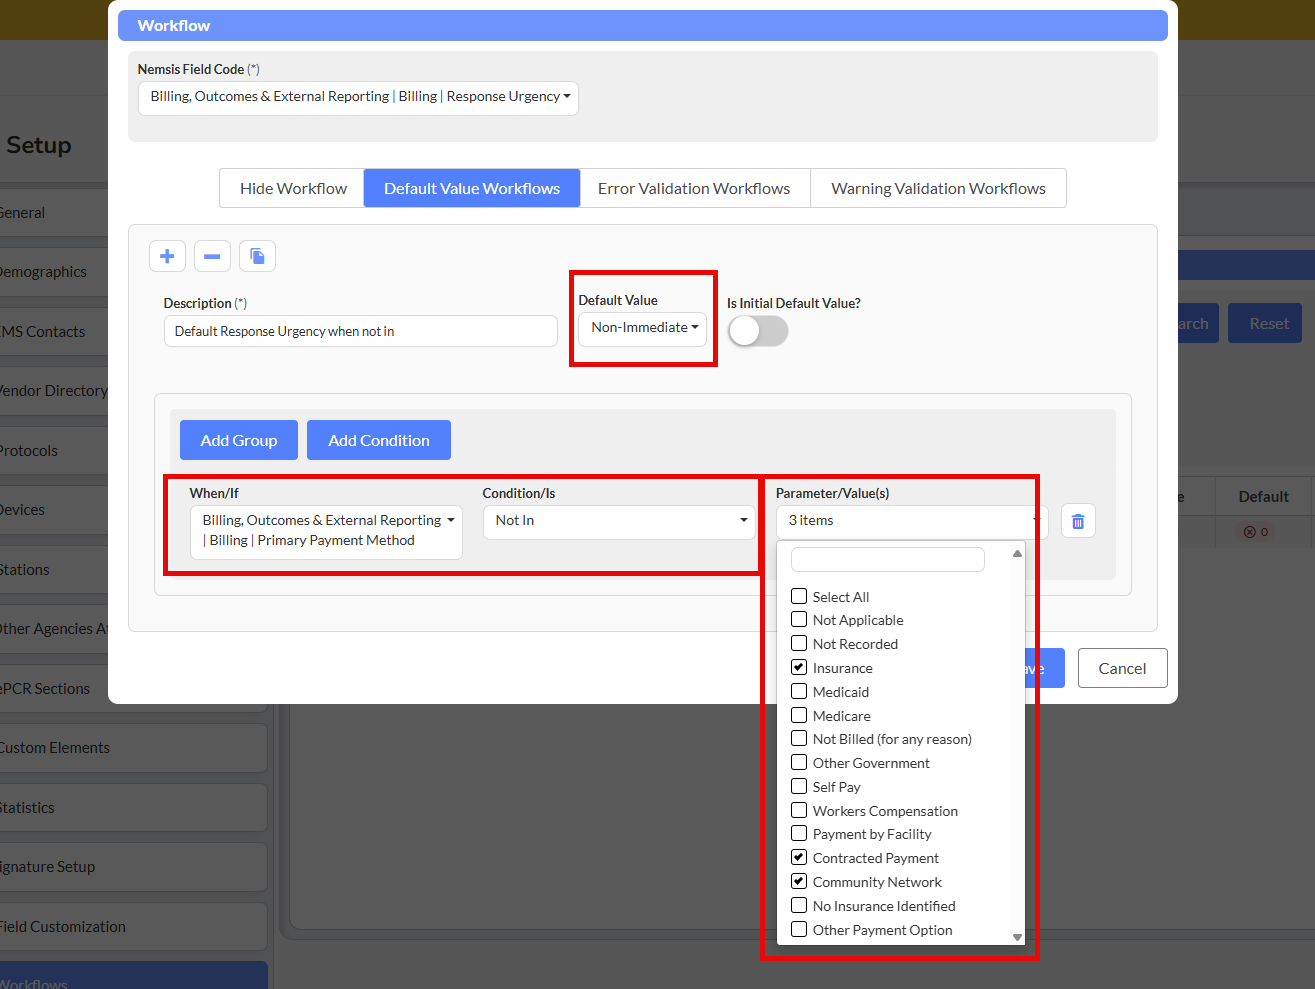The width and height of the screenshot is (1315, 989).
Task: Switch to Error Validation Workflows tab
Action: pyautogui.click(x=694, y=188)
